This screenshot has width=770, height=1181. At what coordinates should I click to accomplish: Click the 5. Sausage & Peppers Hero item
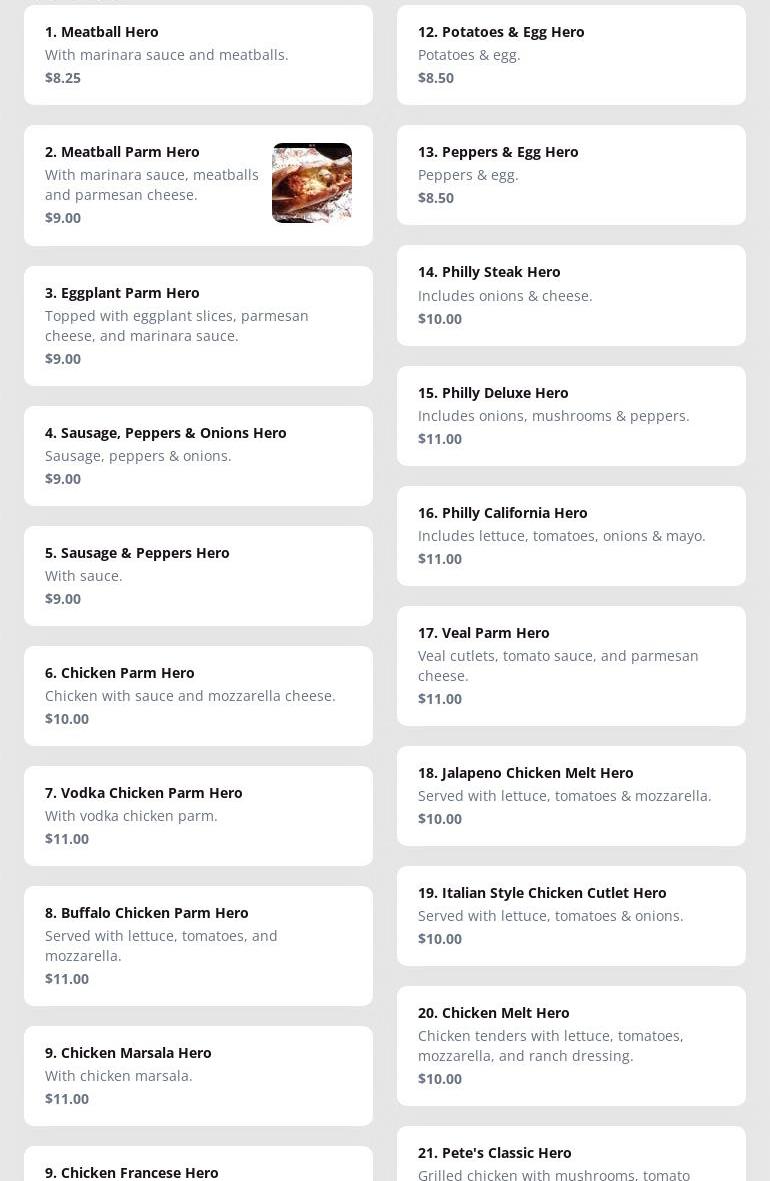198,575
